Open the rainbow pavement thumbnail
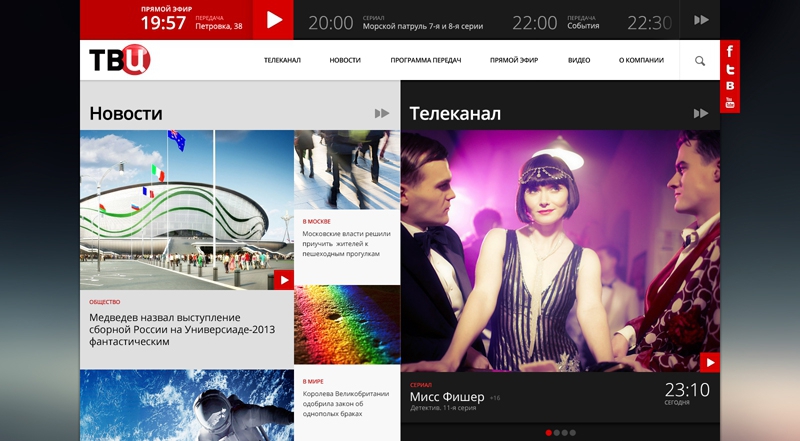Screen dimensions: 800x441 click(x=347, y=325)
